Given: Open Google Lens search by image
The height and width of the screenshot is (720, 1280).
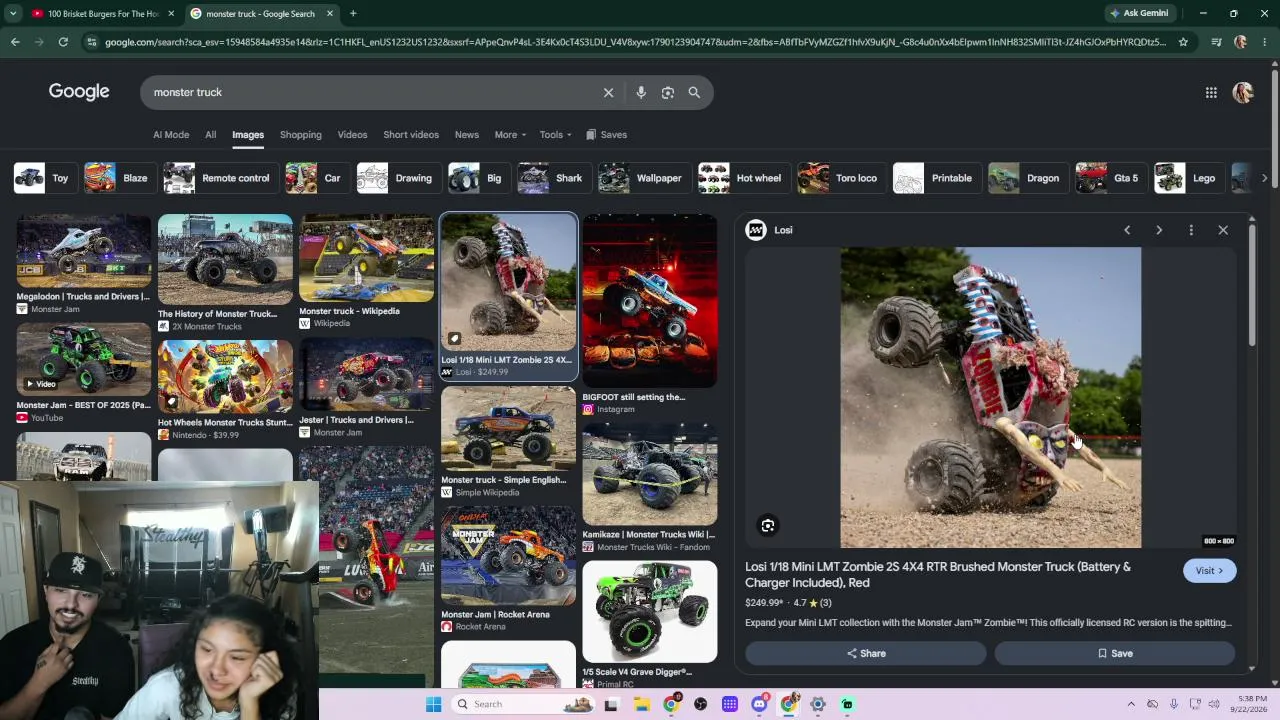Looking at the screenshot, I should point(668,92).
